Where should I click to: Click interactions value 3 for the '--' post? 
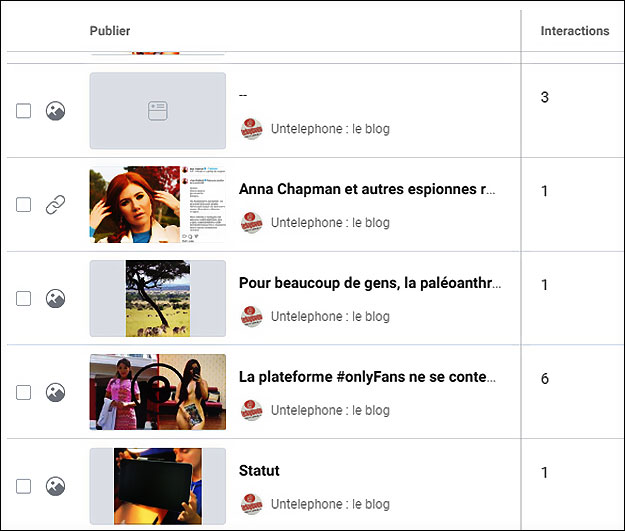point(544,97)
